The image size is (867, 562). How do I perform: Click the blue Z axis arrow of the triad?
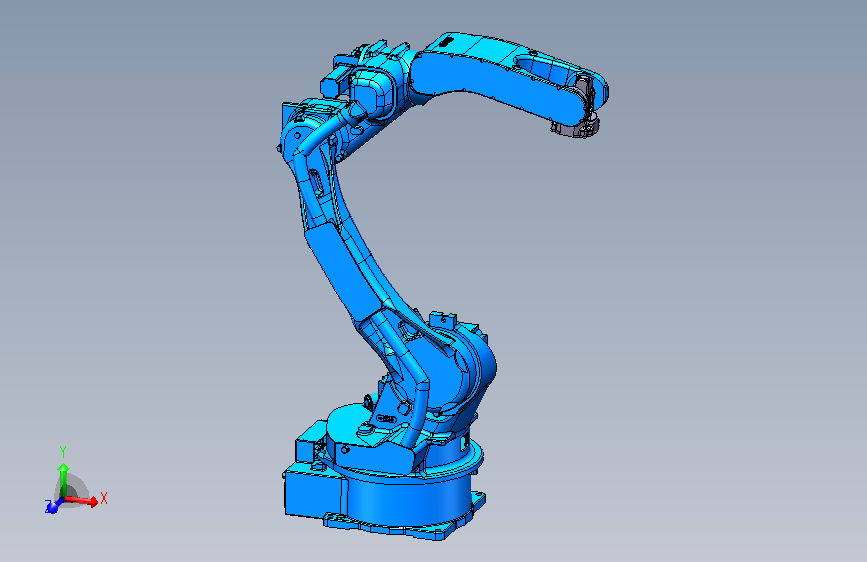pyautogui.click(x=54, y=506)
